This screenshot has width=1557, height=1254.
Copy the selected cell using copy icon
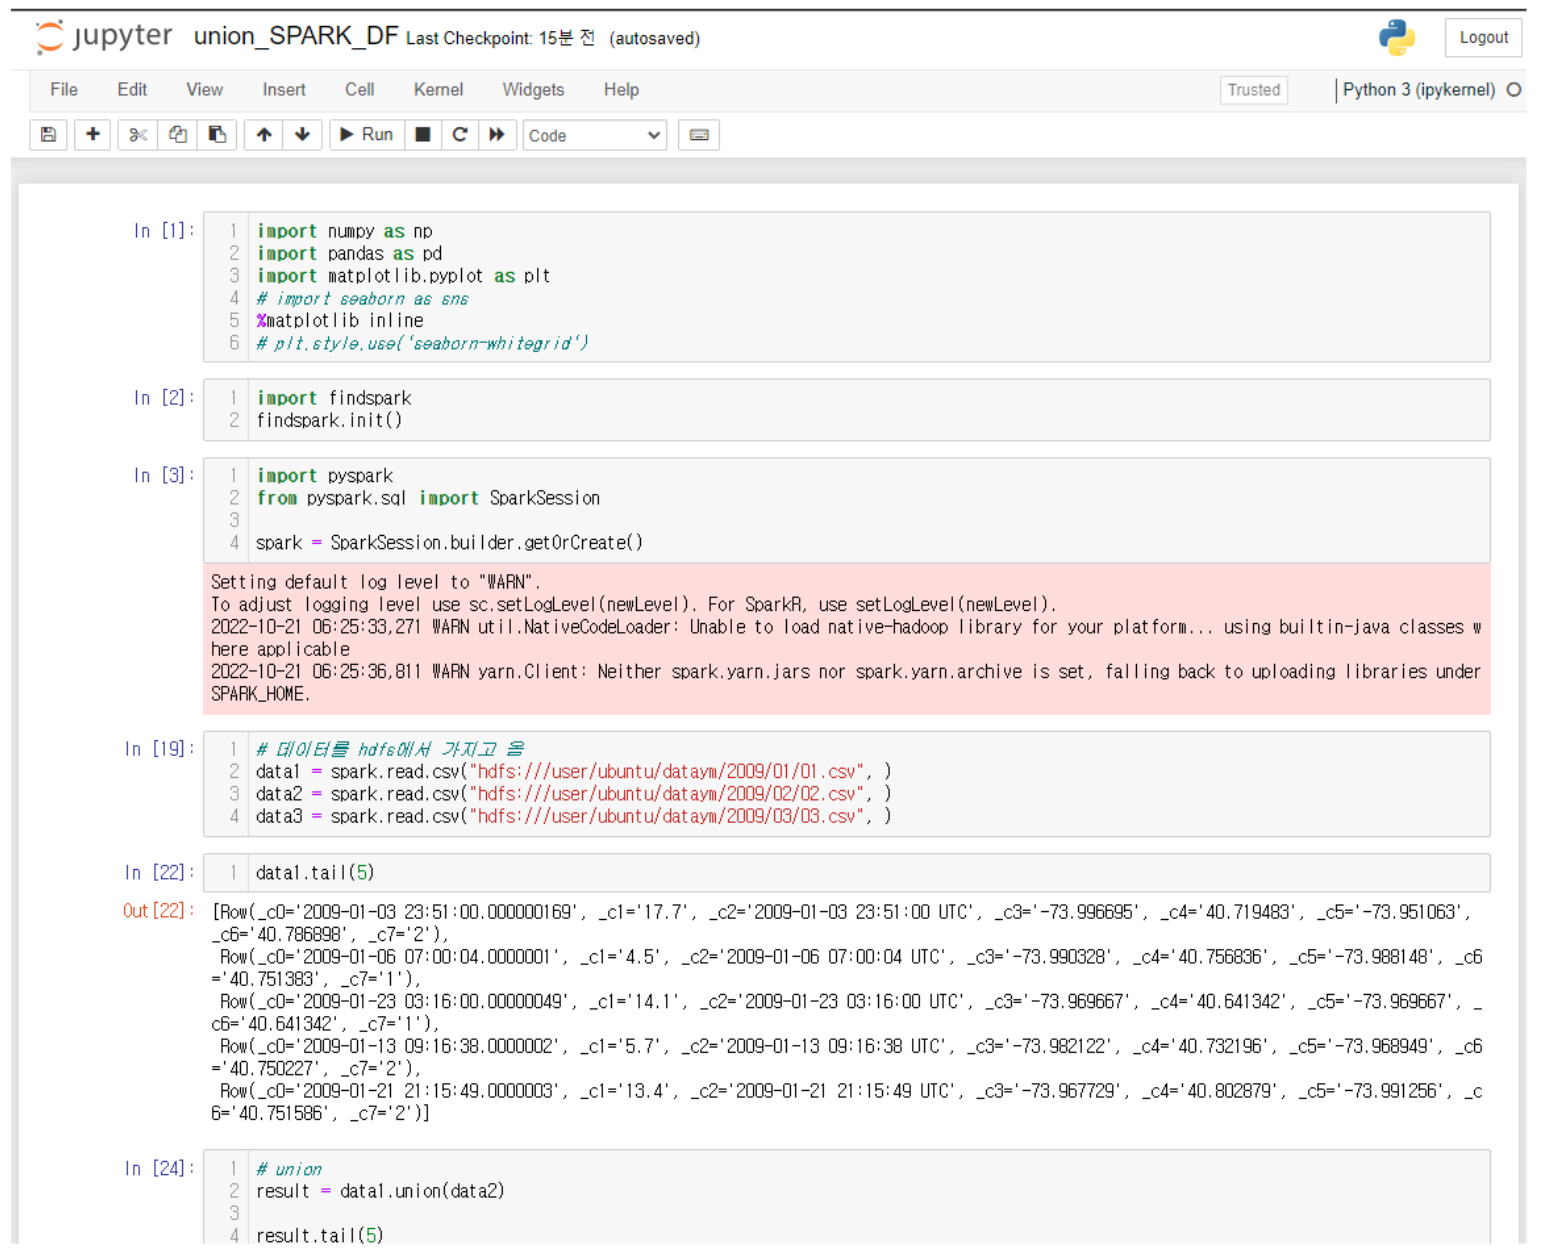[x=178, y=135]
